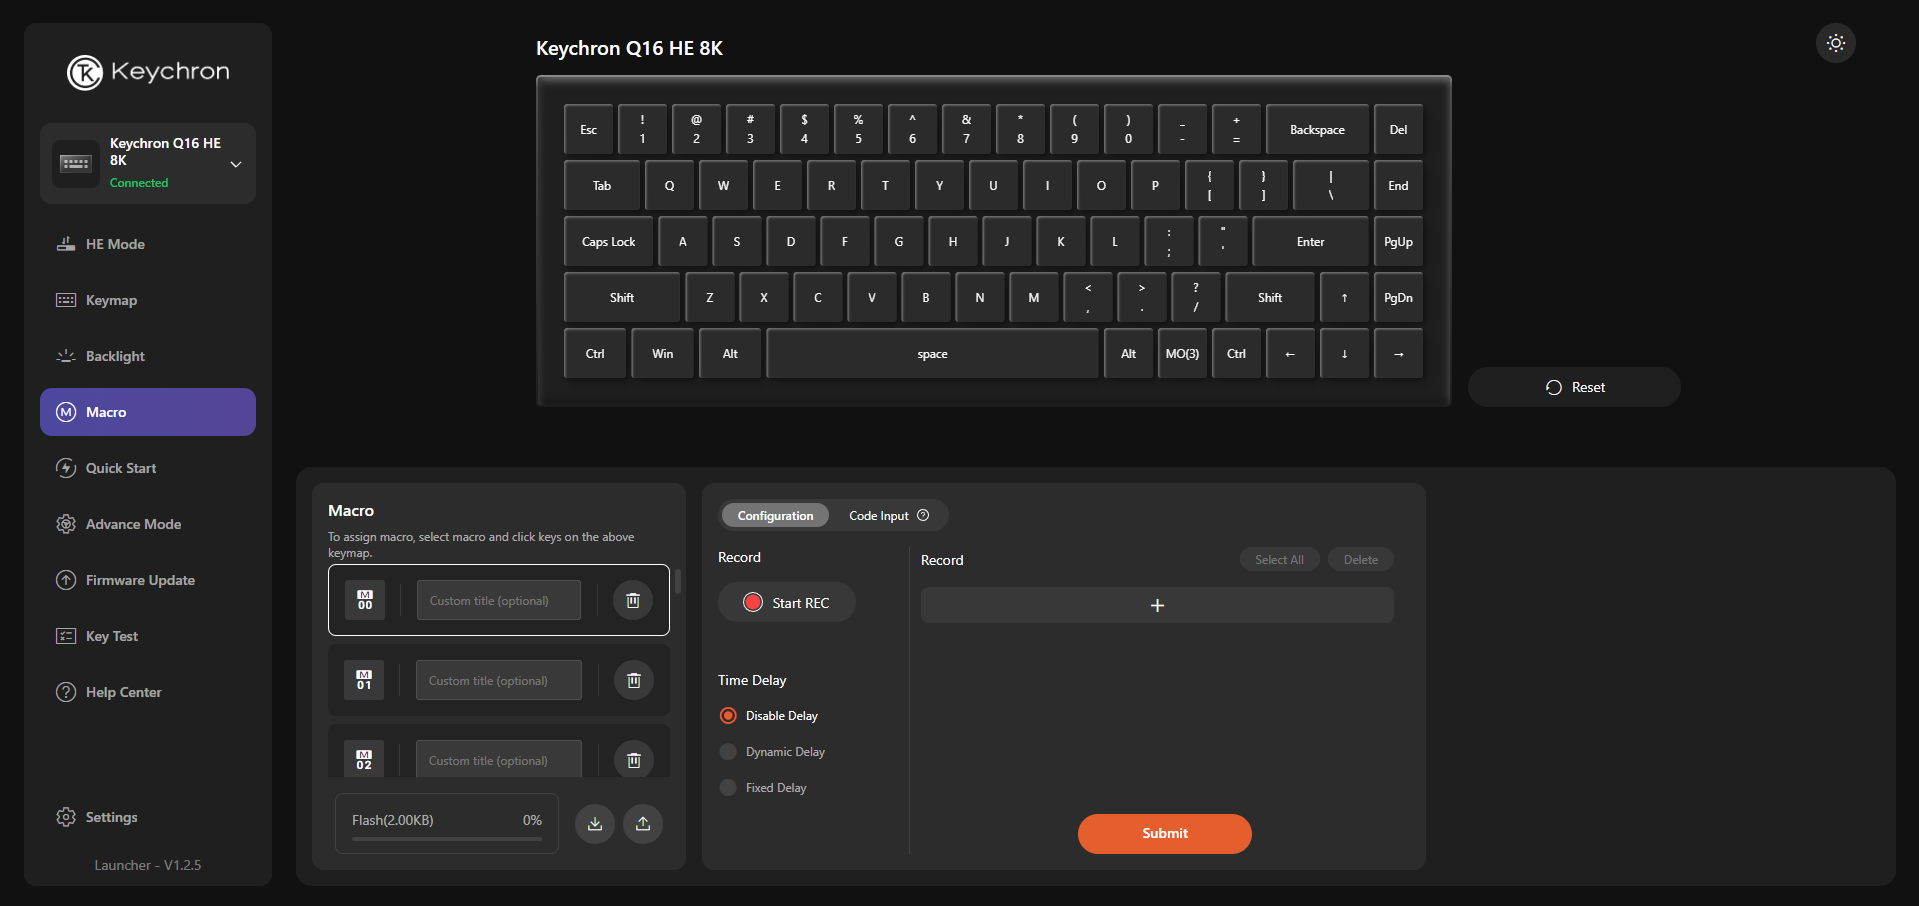The image size is (1919, 906).
Task: Click the End key on keymap
Action: click(1398, 185)
